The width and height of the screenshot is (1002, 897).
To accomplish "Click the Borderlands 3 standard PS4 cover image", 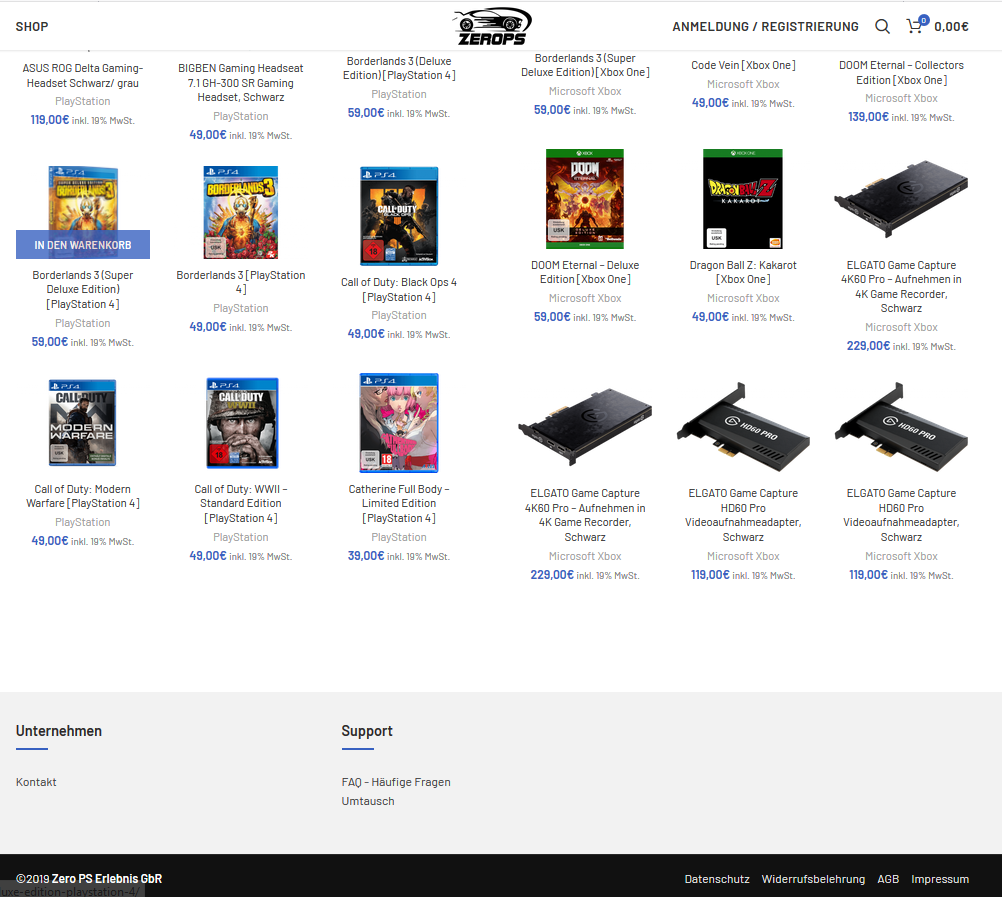I will tap(241, 212).
